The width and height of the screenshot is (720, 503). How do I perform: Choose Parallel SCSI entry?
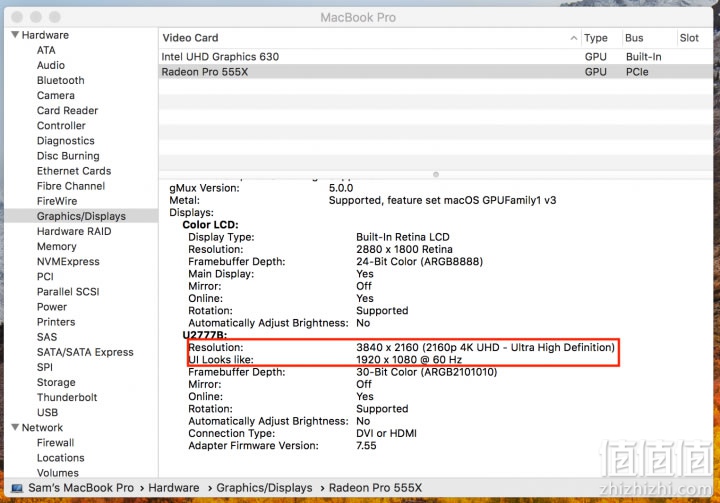[x=68, y=292]
